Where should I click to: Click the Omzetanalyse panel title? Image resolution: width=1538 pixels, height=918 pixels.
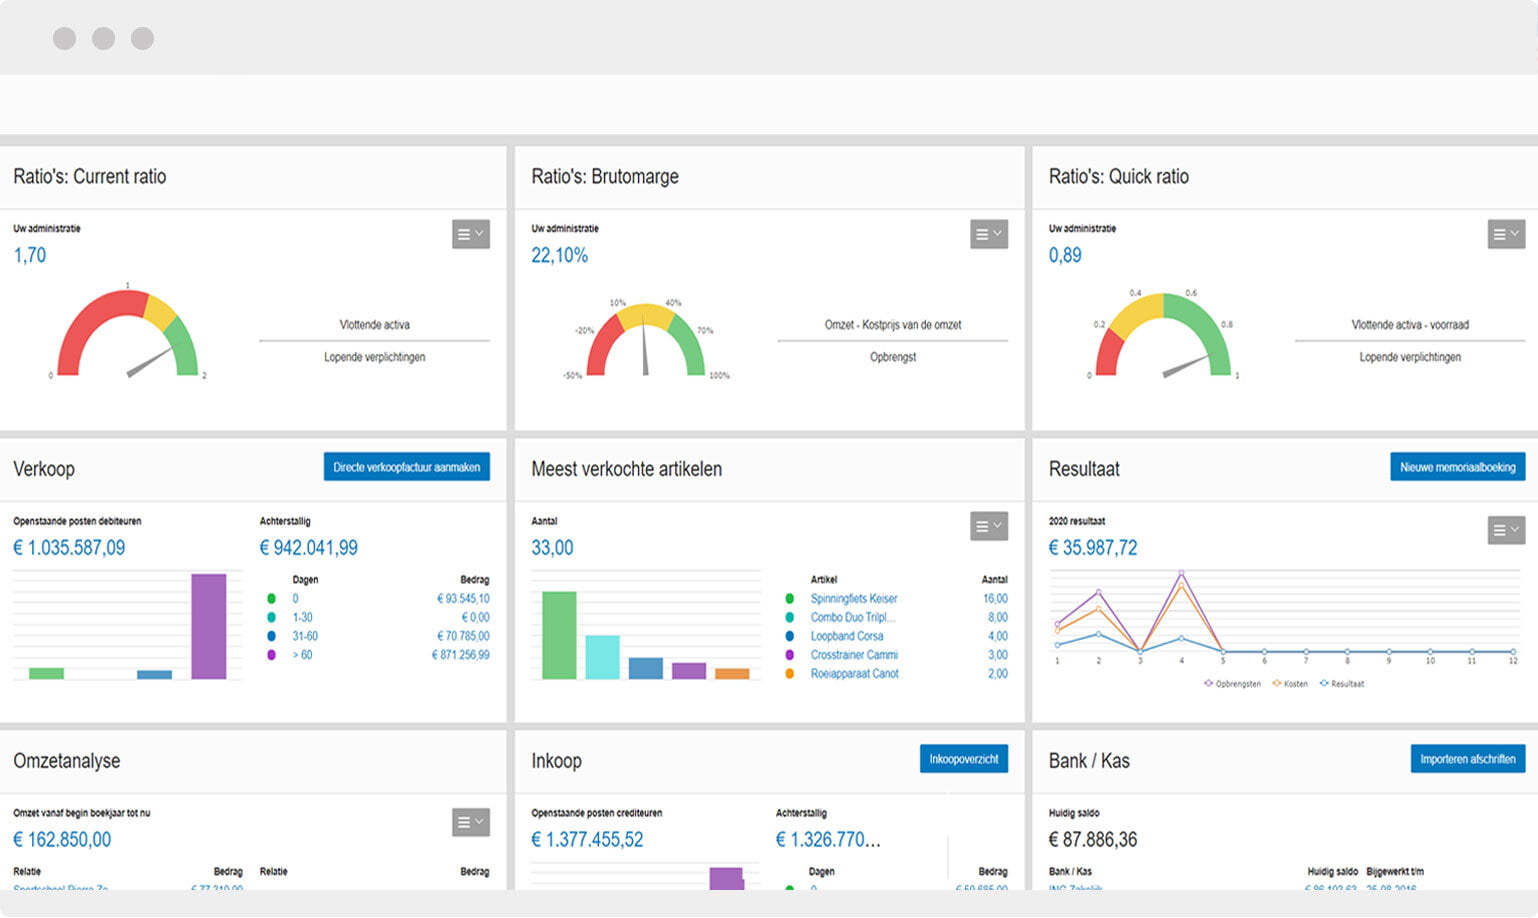(67, 760)
